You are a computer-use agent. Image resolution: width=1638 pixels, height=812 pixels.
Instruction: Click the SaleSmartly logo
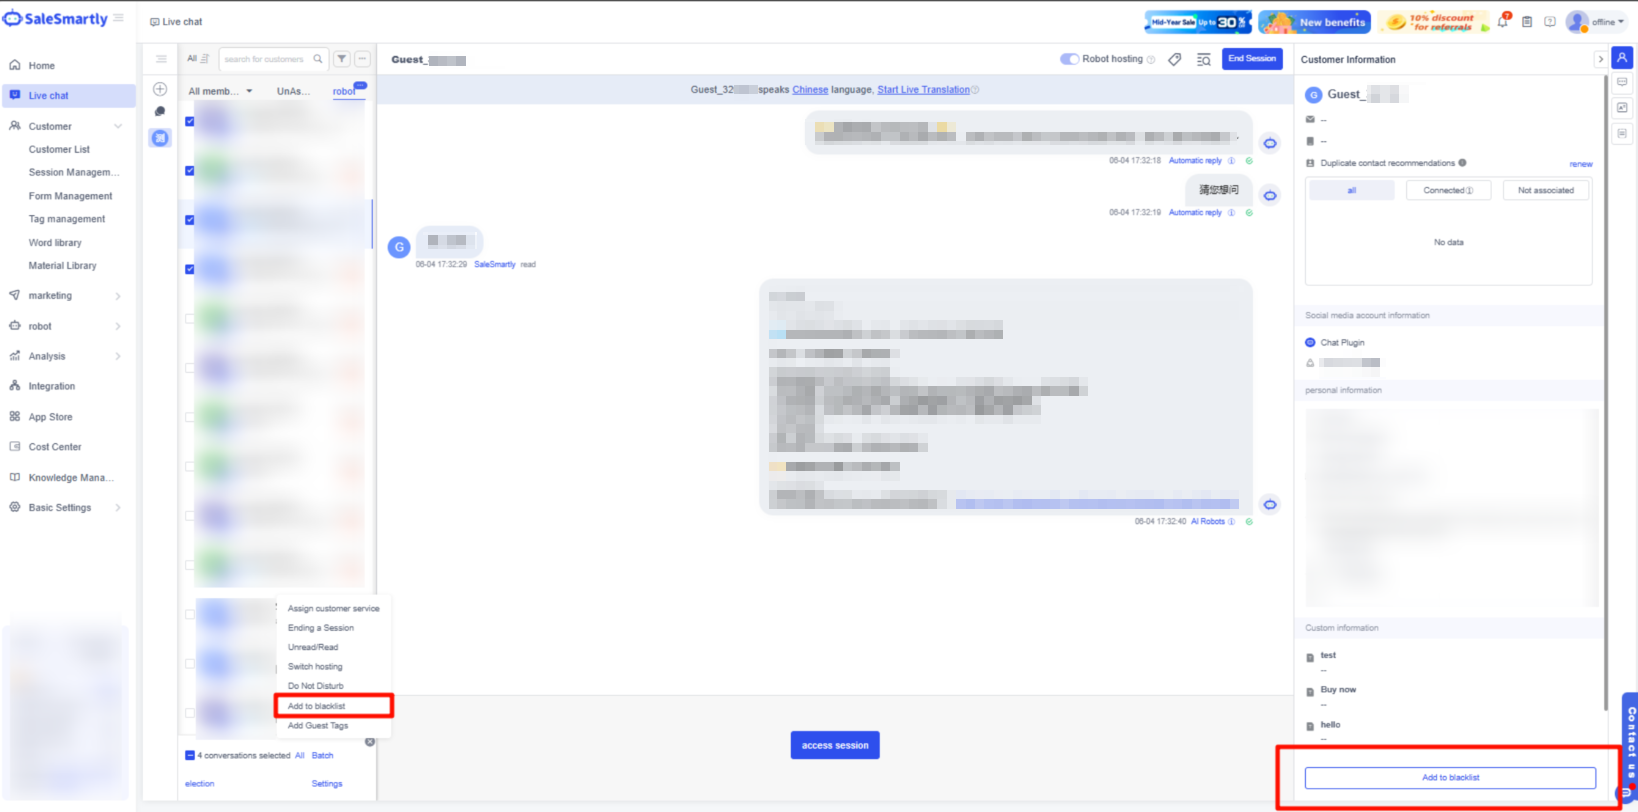[55, 18]
